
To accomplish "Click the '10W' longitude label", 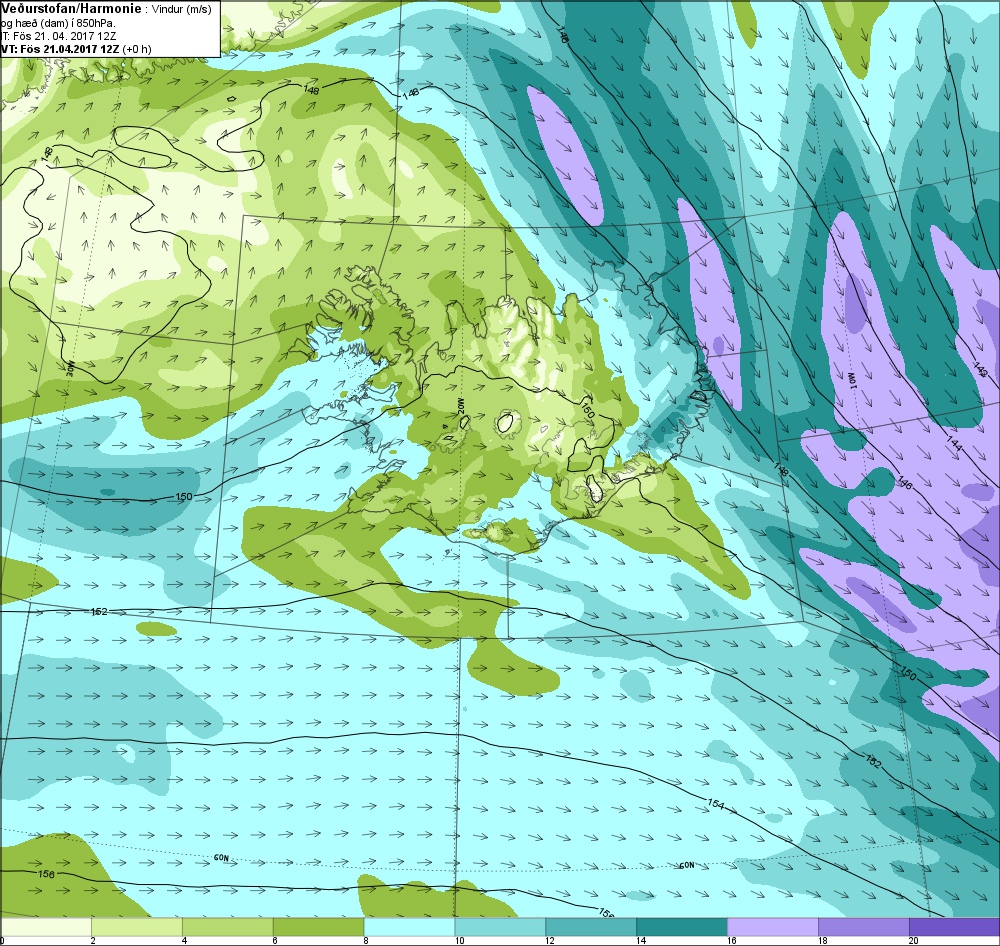I will click(851, 379).
